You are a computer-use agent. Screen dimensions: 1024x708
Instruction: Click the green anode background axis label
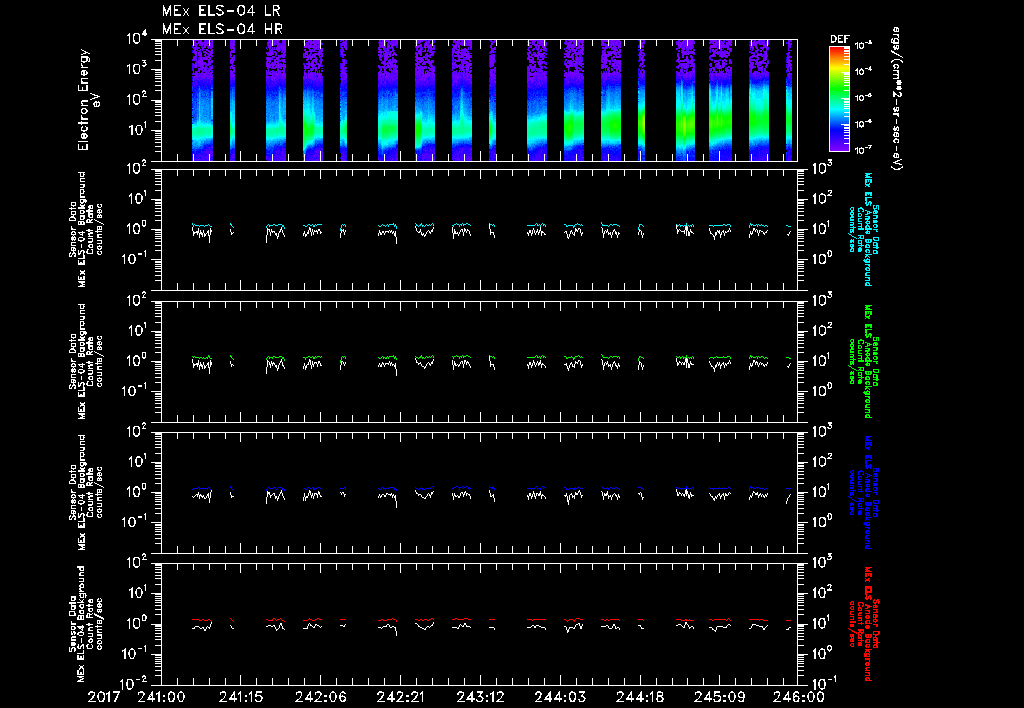[x=863, y=361]
